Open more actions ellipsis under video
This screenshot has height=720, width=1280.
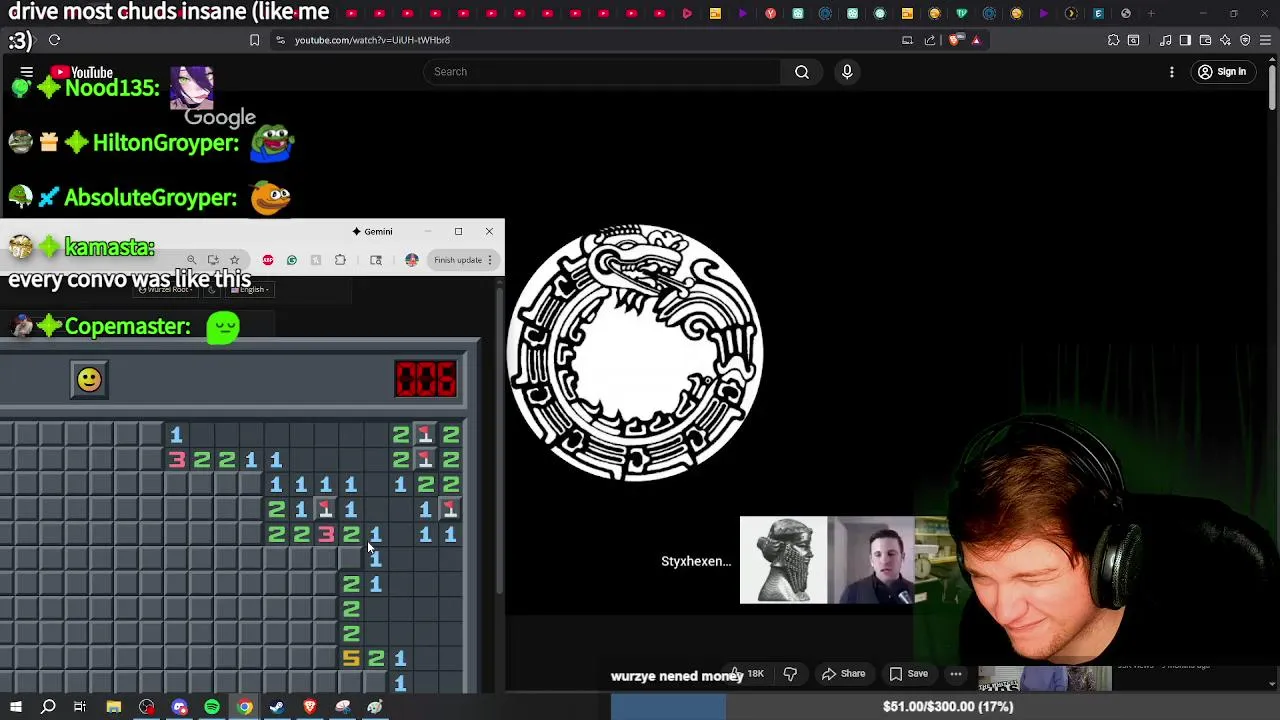[956, 674]
